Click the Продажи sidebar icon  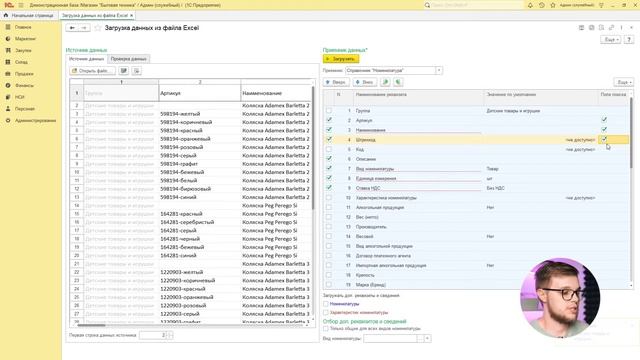coord(8,74)
